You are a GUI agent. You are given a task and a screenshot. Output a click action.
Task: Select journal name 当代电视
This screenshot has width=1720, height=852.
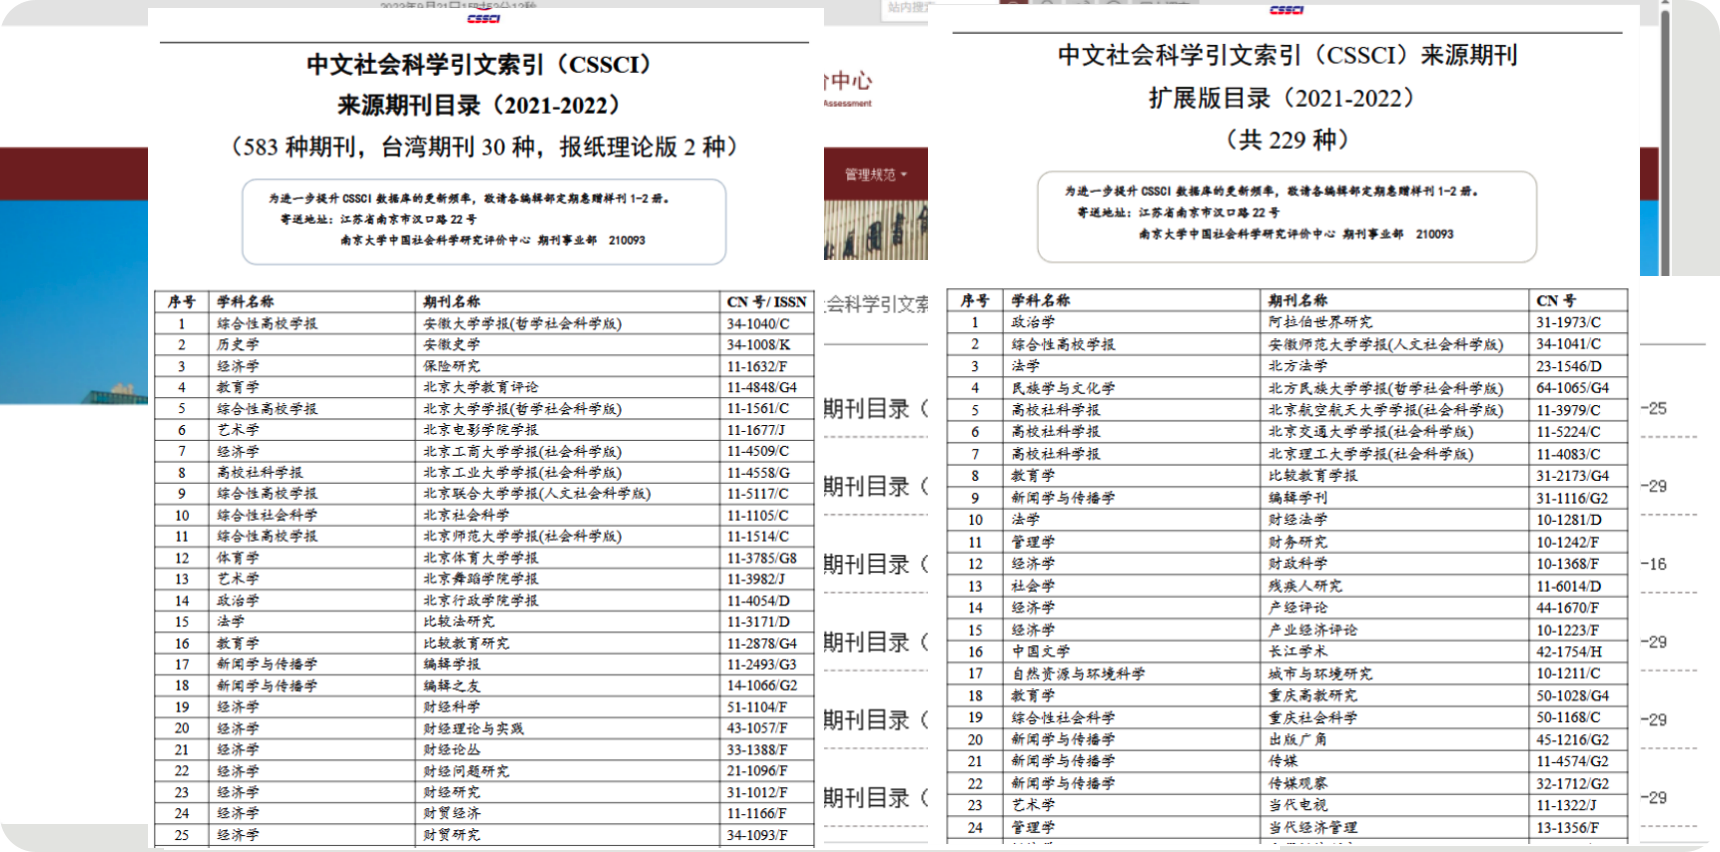point(1298,805)
